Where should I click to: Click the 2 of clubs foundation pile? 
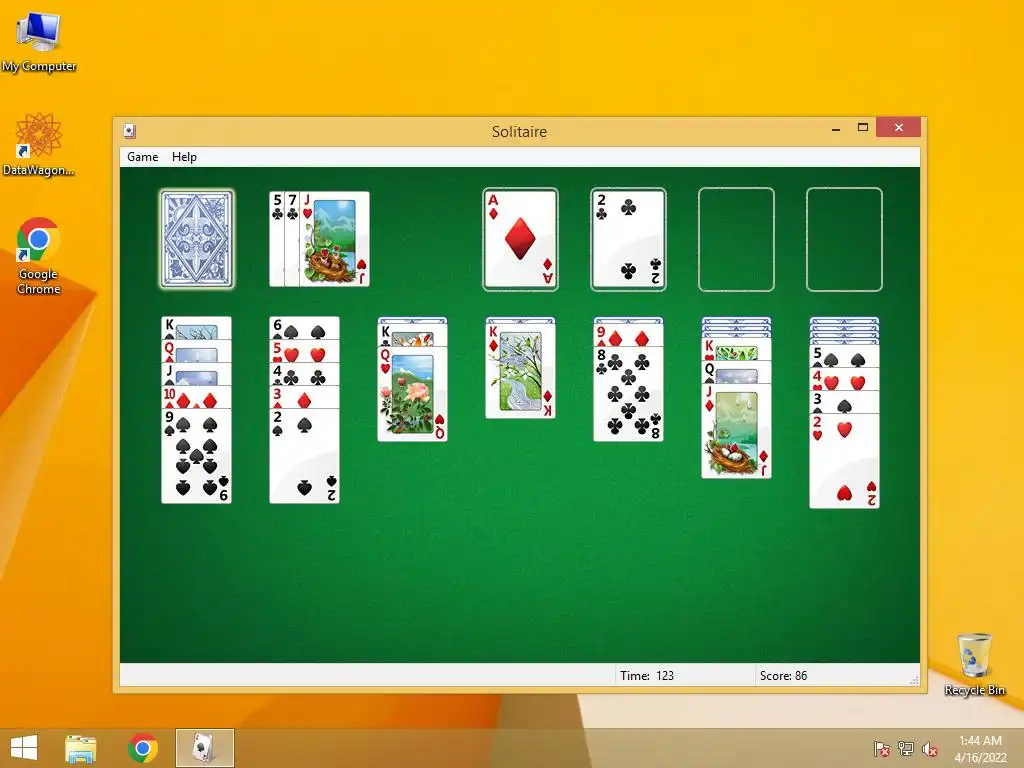point(628,239)
